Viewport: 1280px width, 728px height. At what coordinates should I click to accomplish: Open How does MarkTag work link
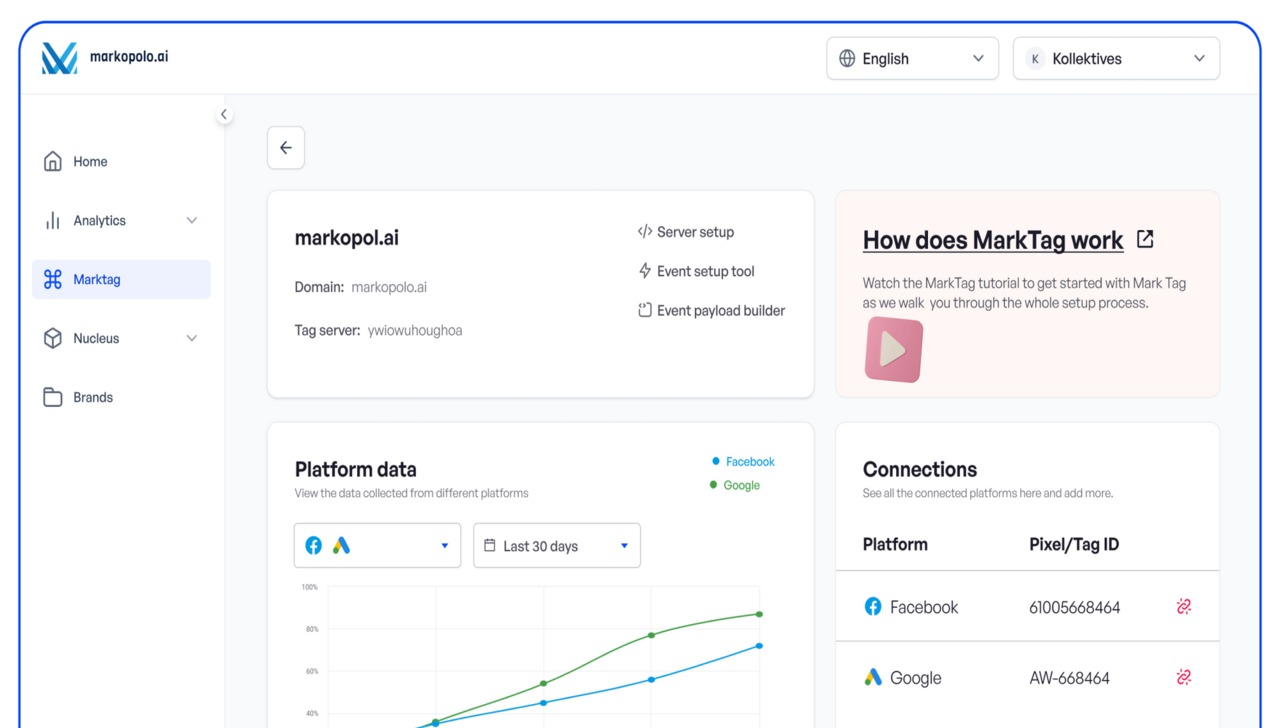[993, 240]
